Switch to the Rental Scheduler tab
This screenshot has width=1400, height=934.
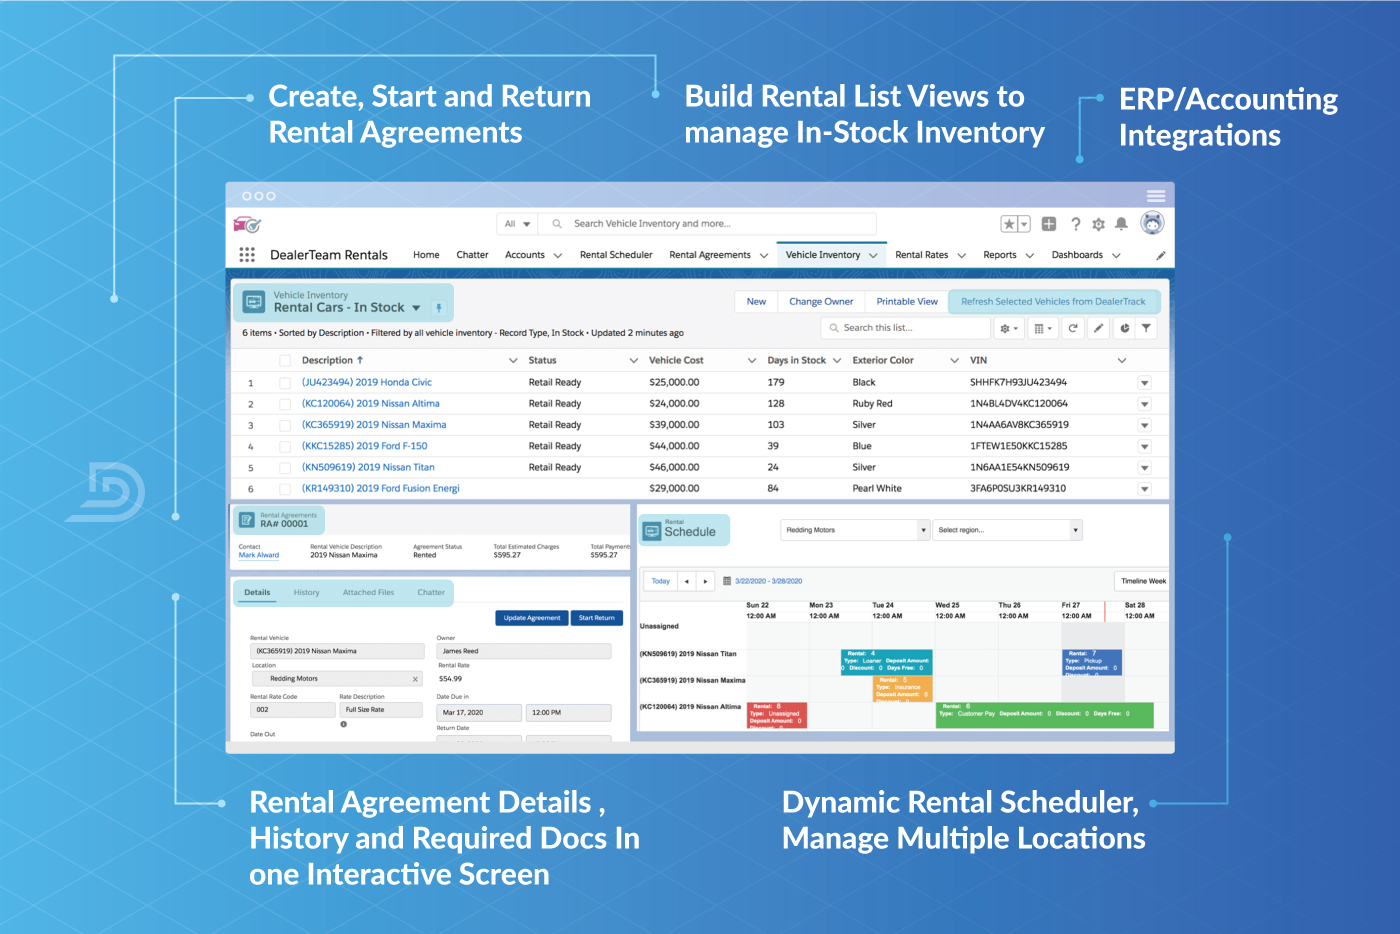point(616,255)
